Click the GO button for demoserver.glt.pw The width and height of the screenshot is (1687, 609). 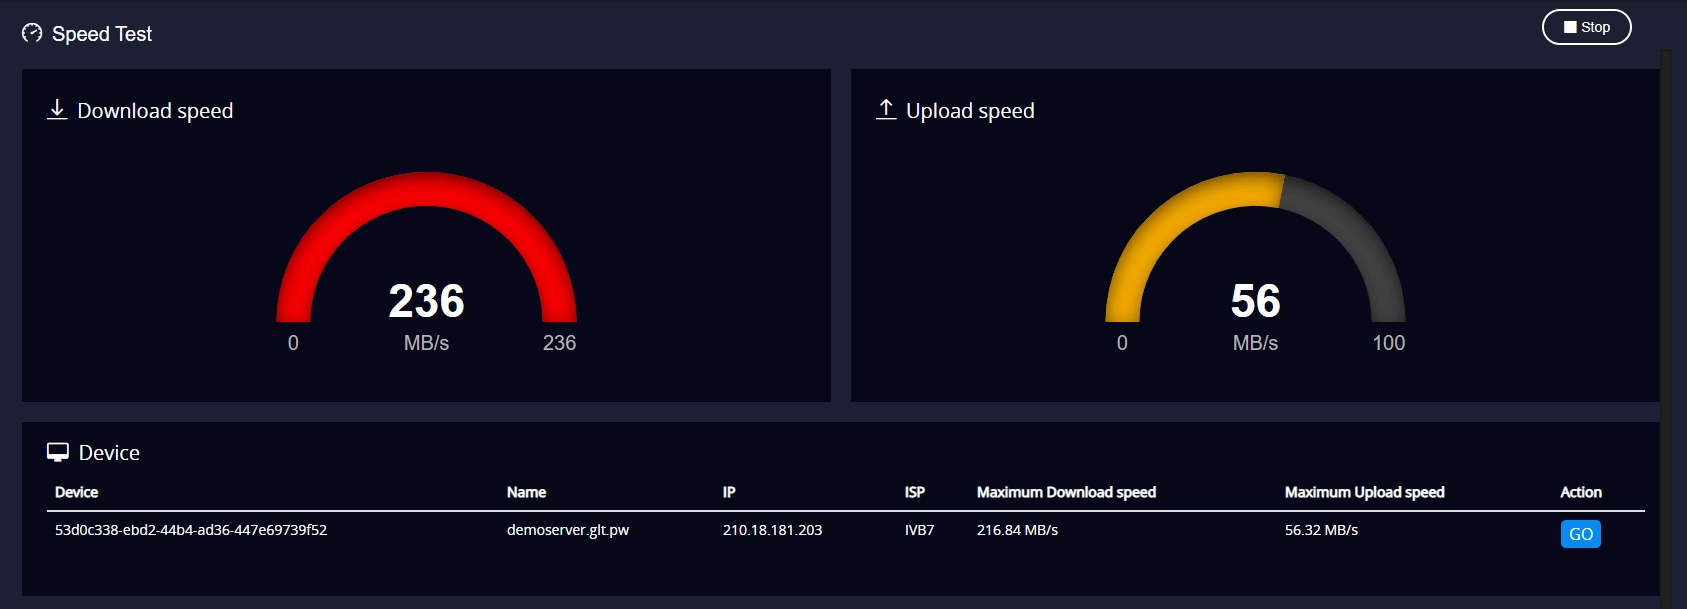pyautogui.click(x=1580, y=534)
